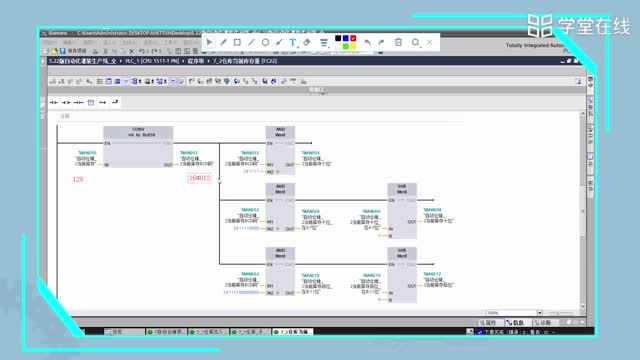
Task: Close the branch in the network
Action: point(115,102)
